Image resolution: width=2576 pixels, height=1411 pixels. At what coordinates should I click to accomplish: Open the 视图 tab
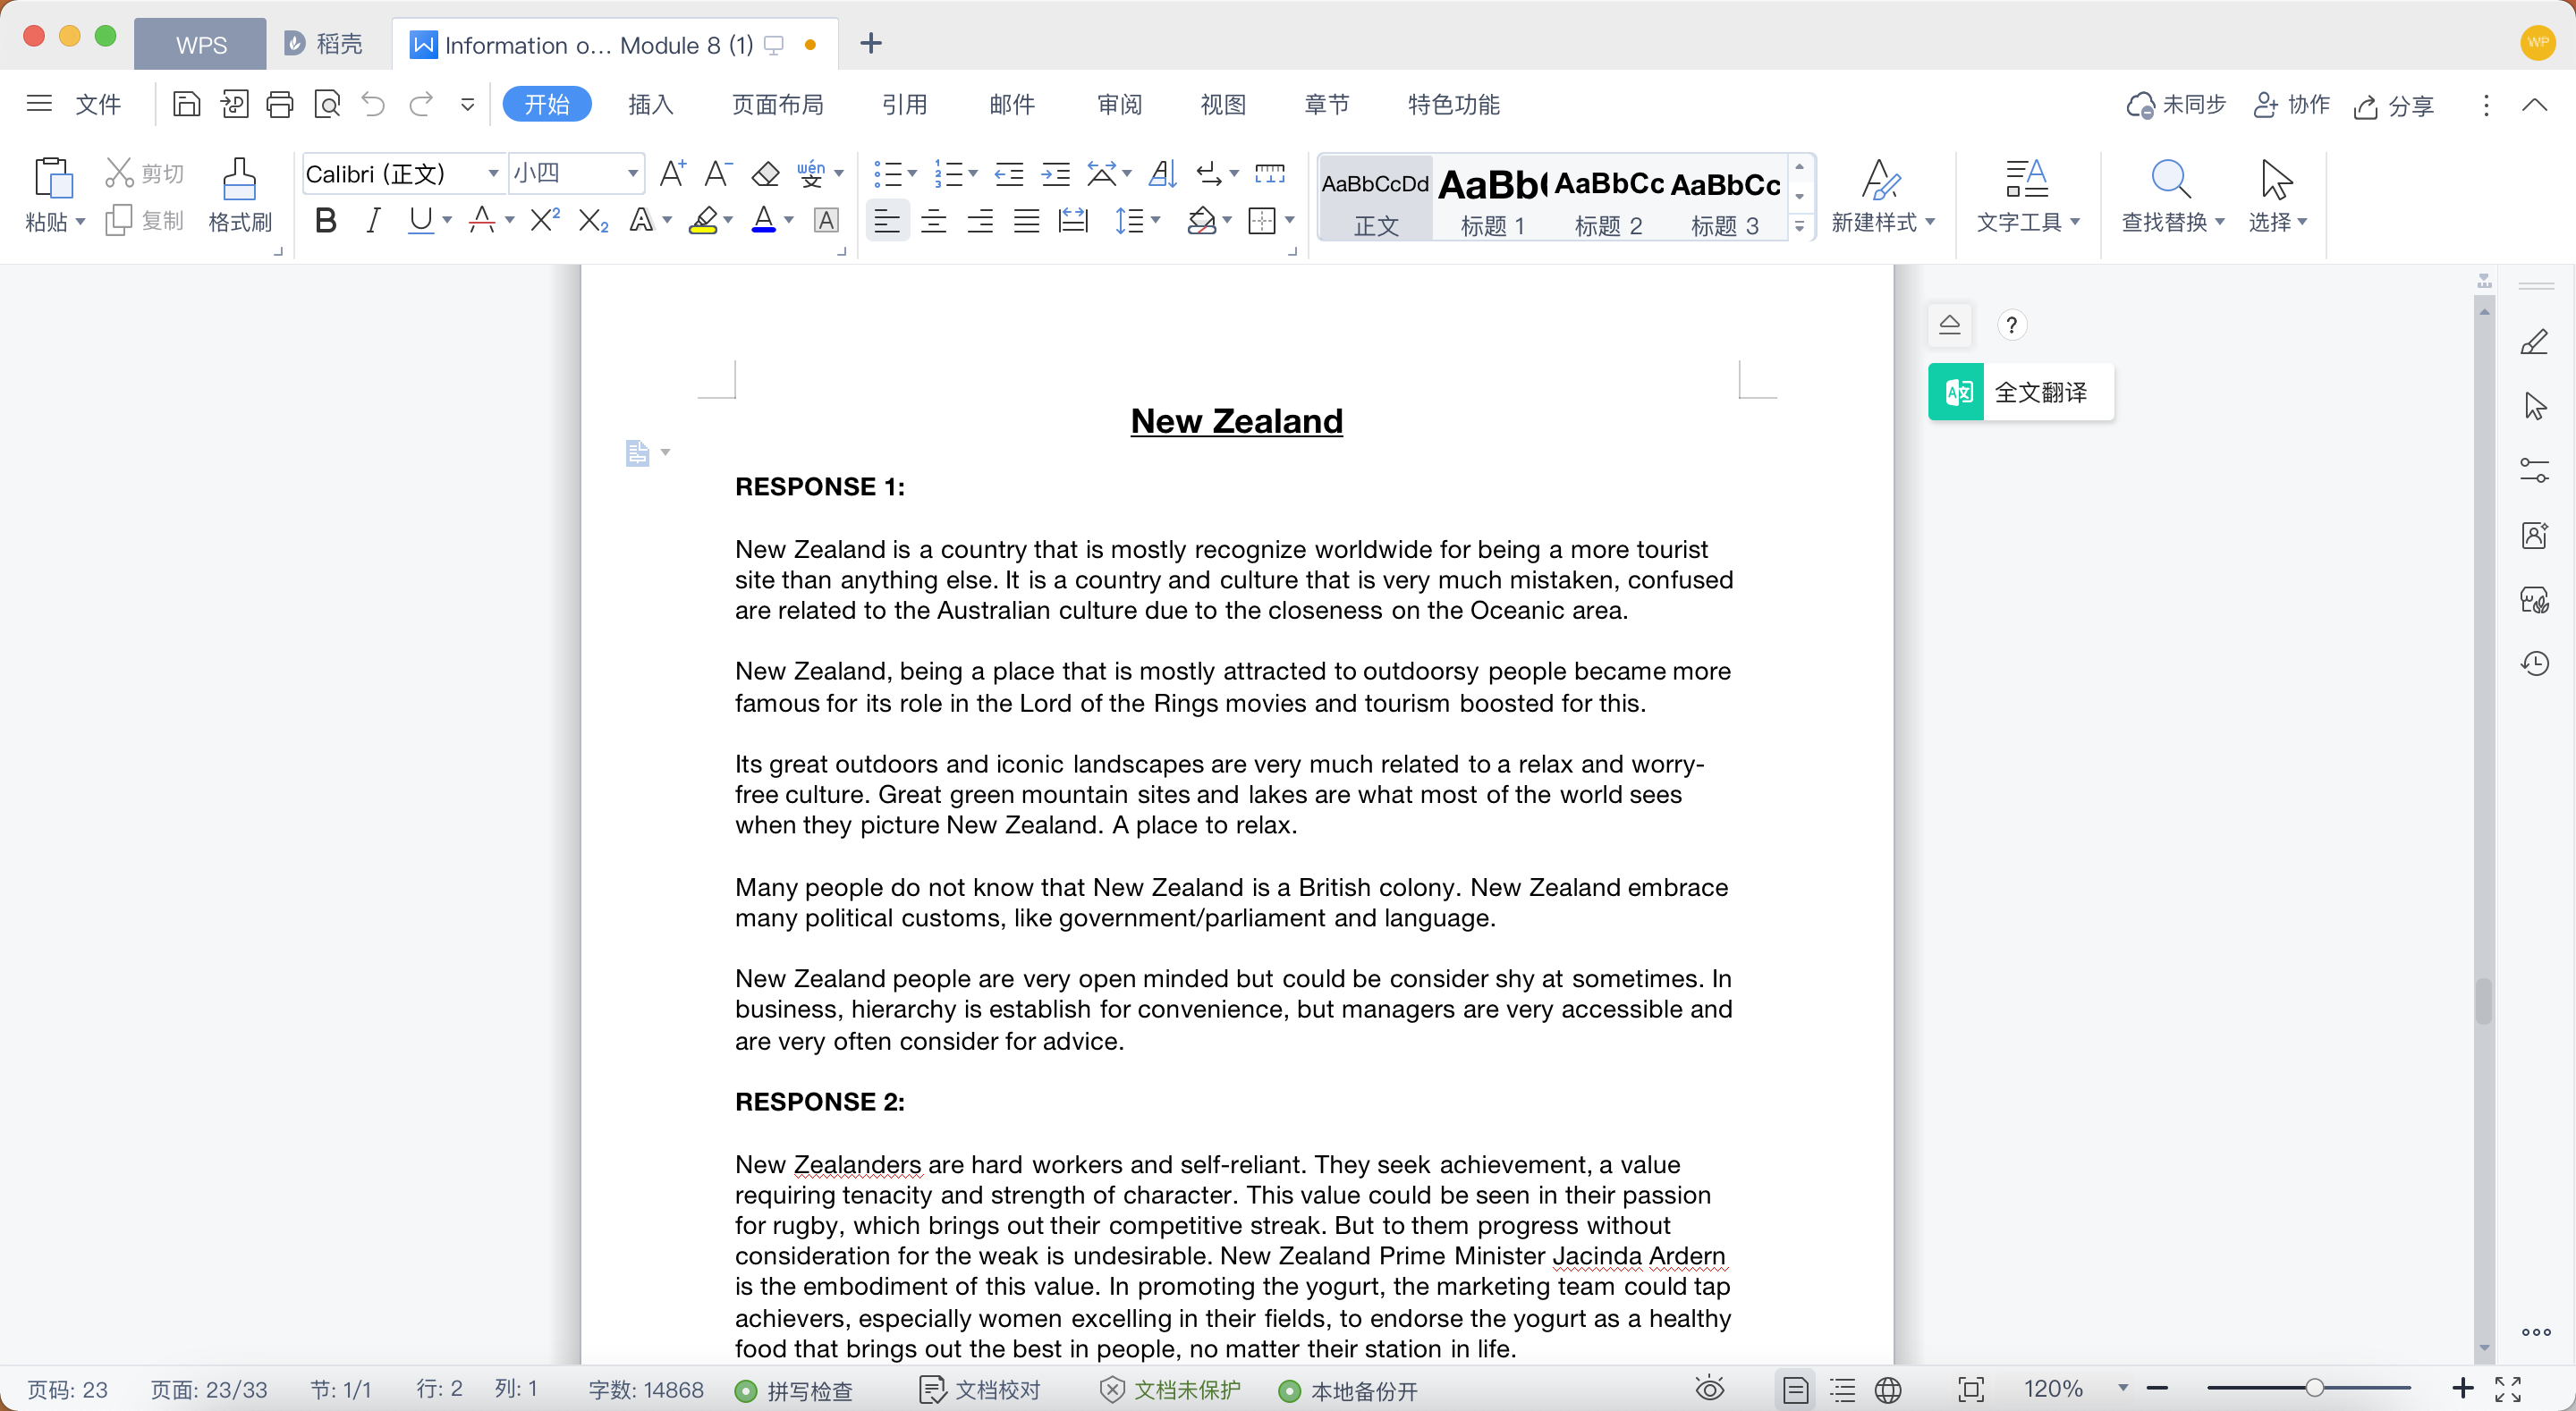pyautogui.click(x=1223, y=104)
